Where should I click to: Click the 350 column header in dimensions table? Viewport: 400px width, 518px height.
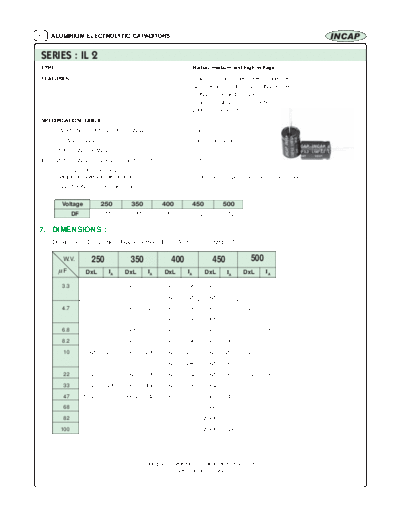point(137,259)
